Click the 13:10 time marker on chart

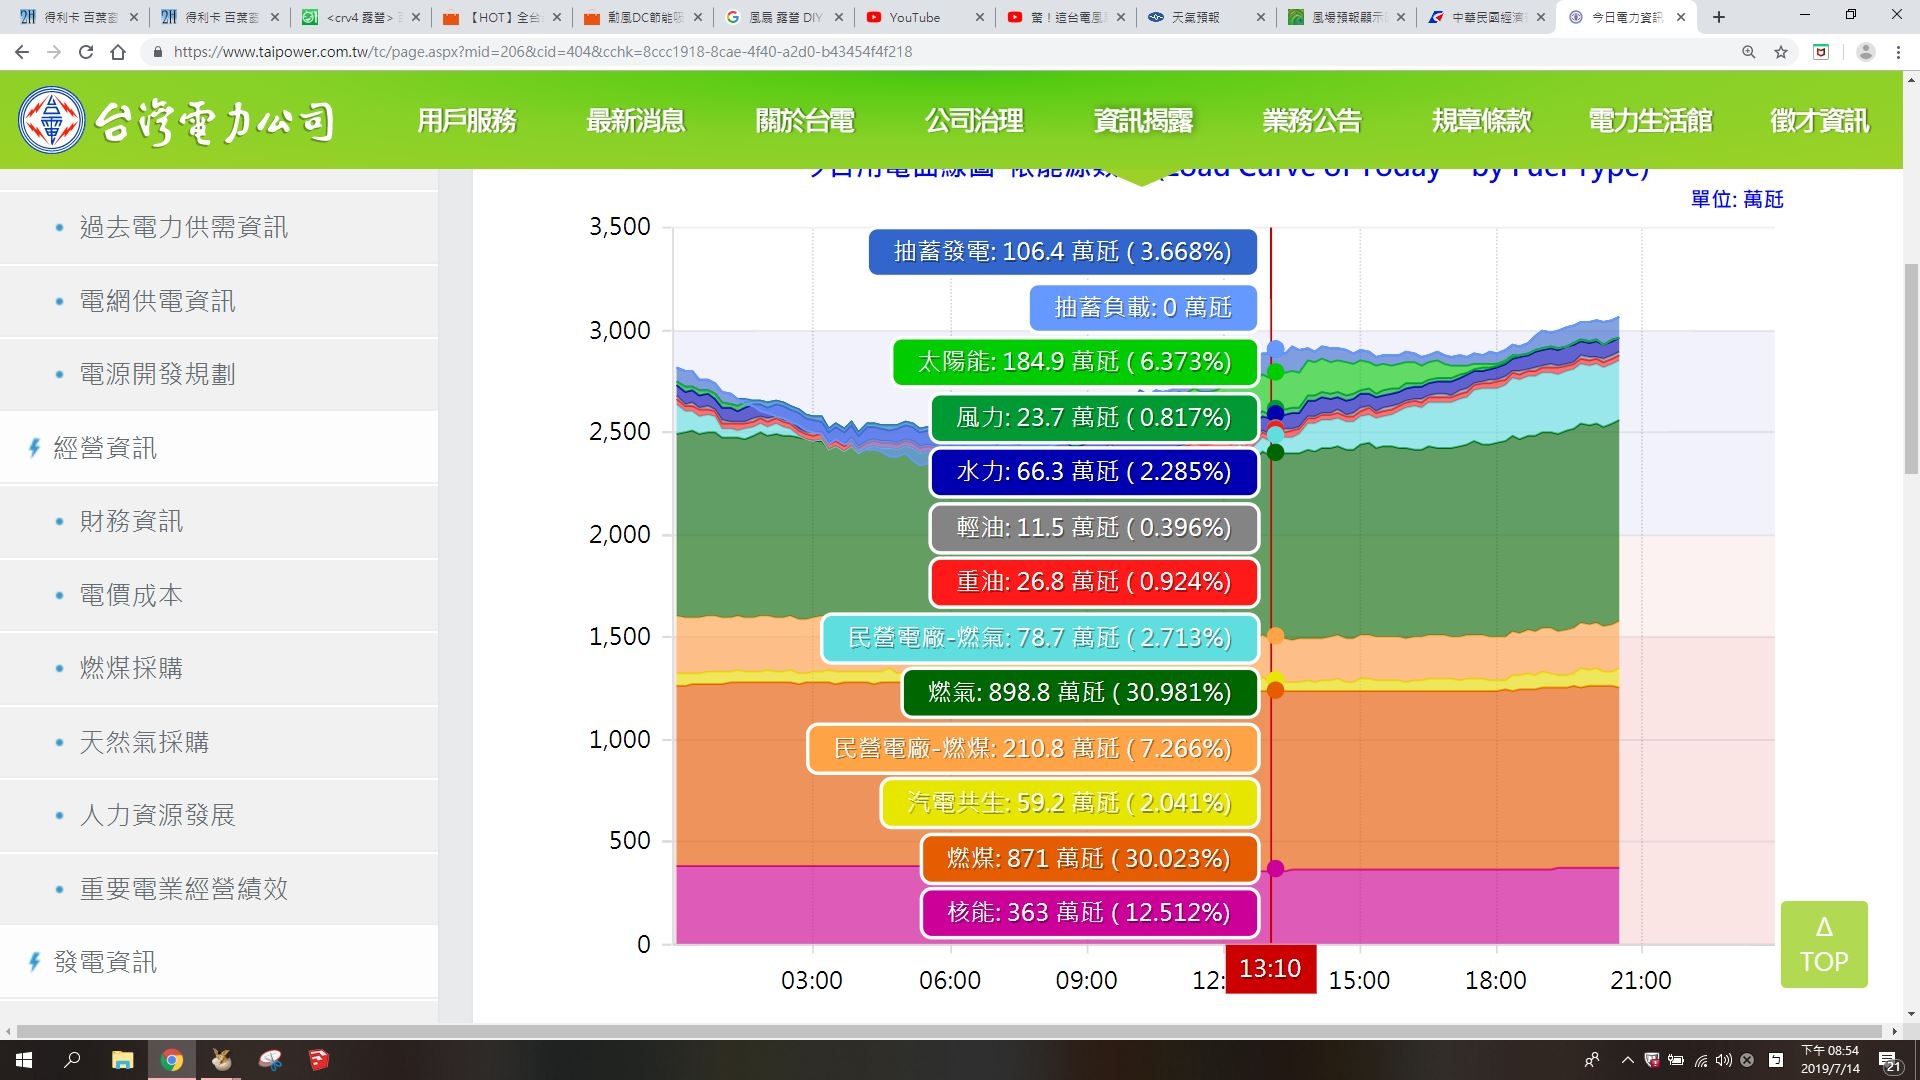click(x=1270, y=969)
